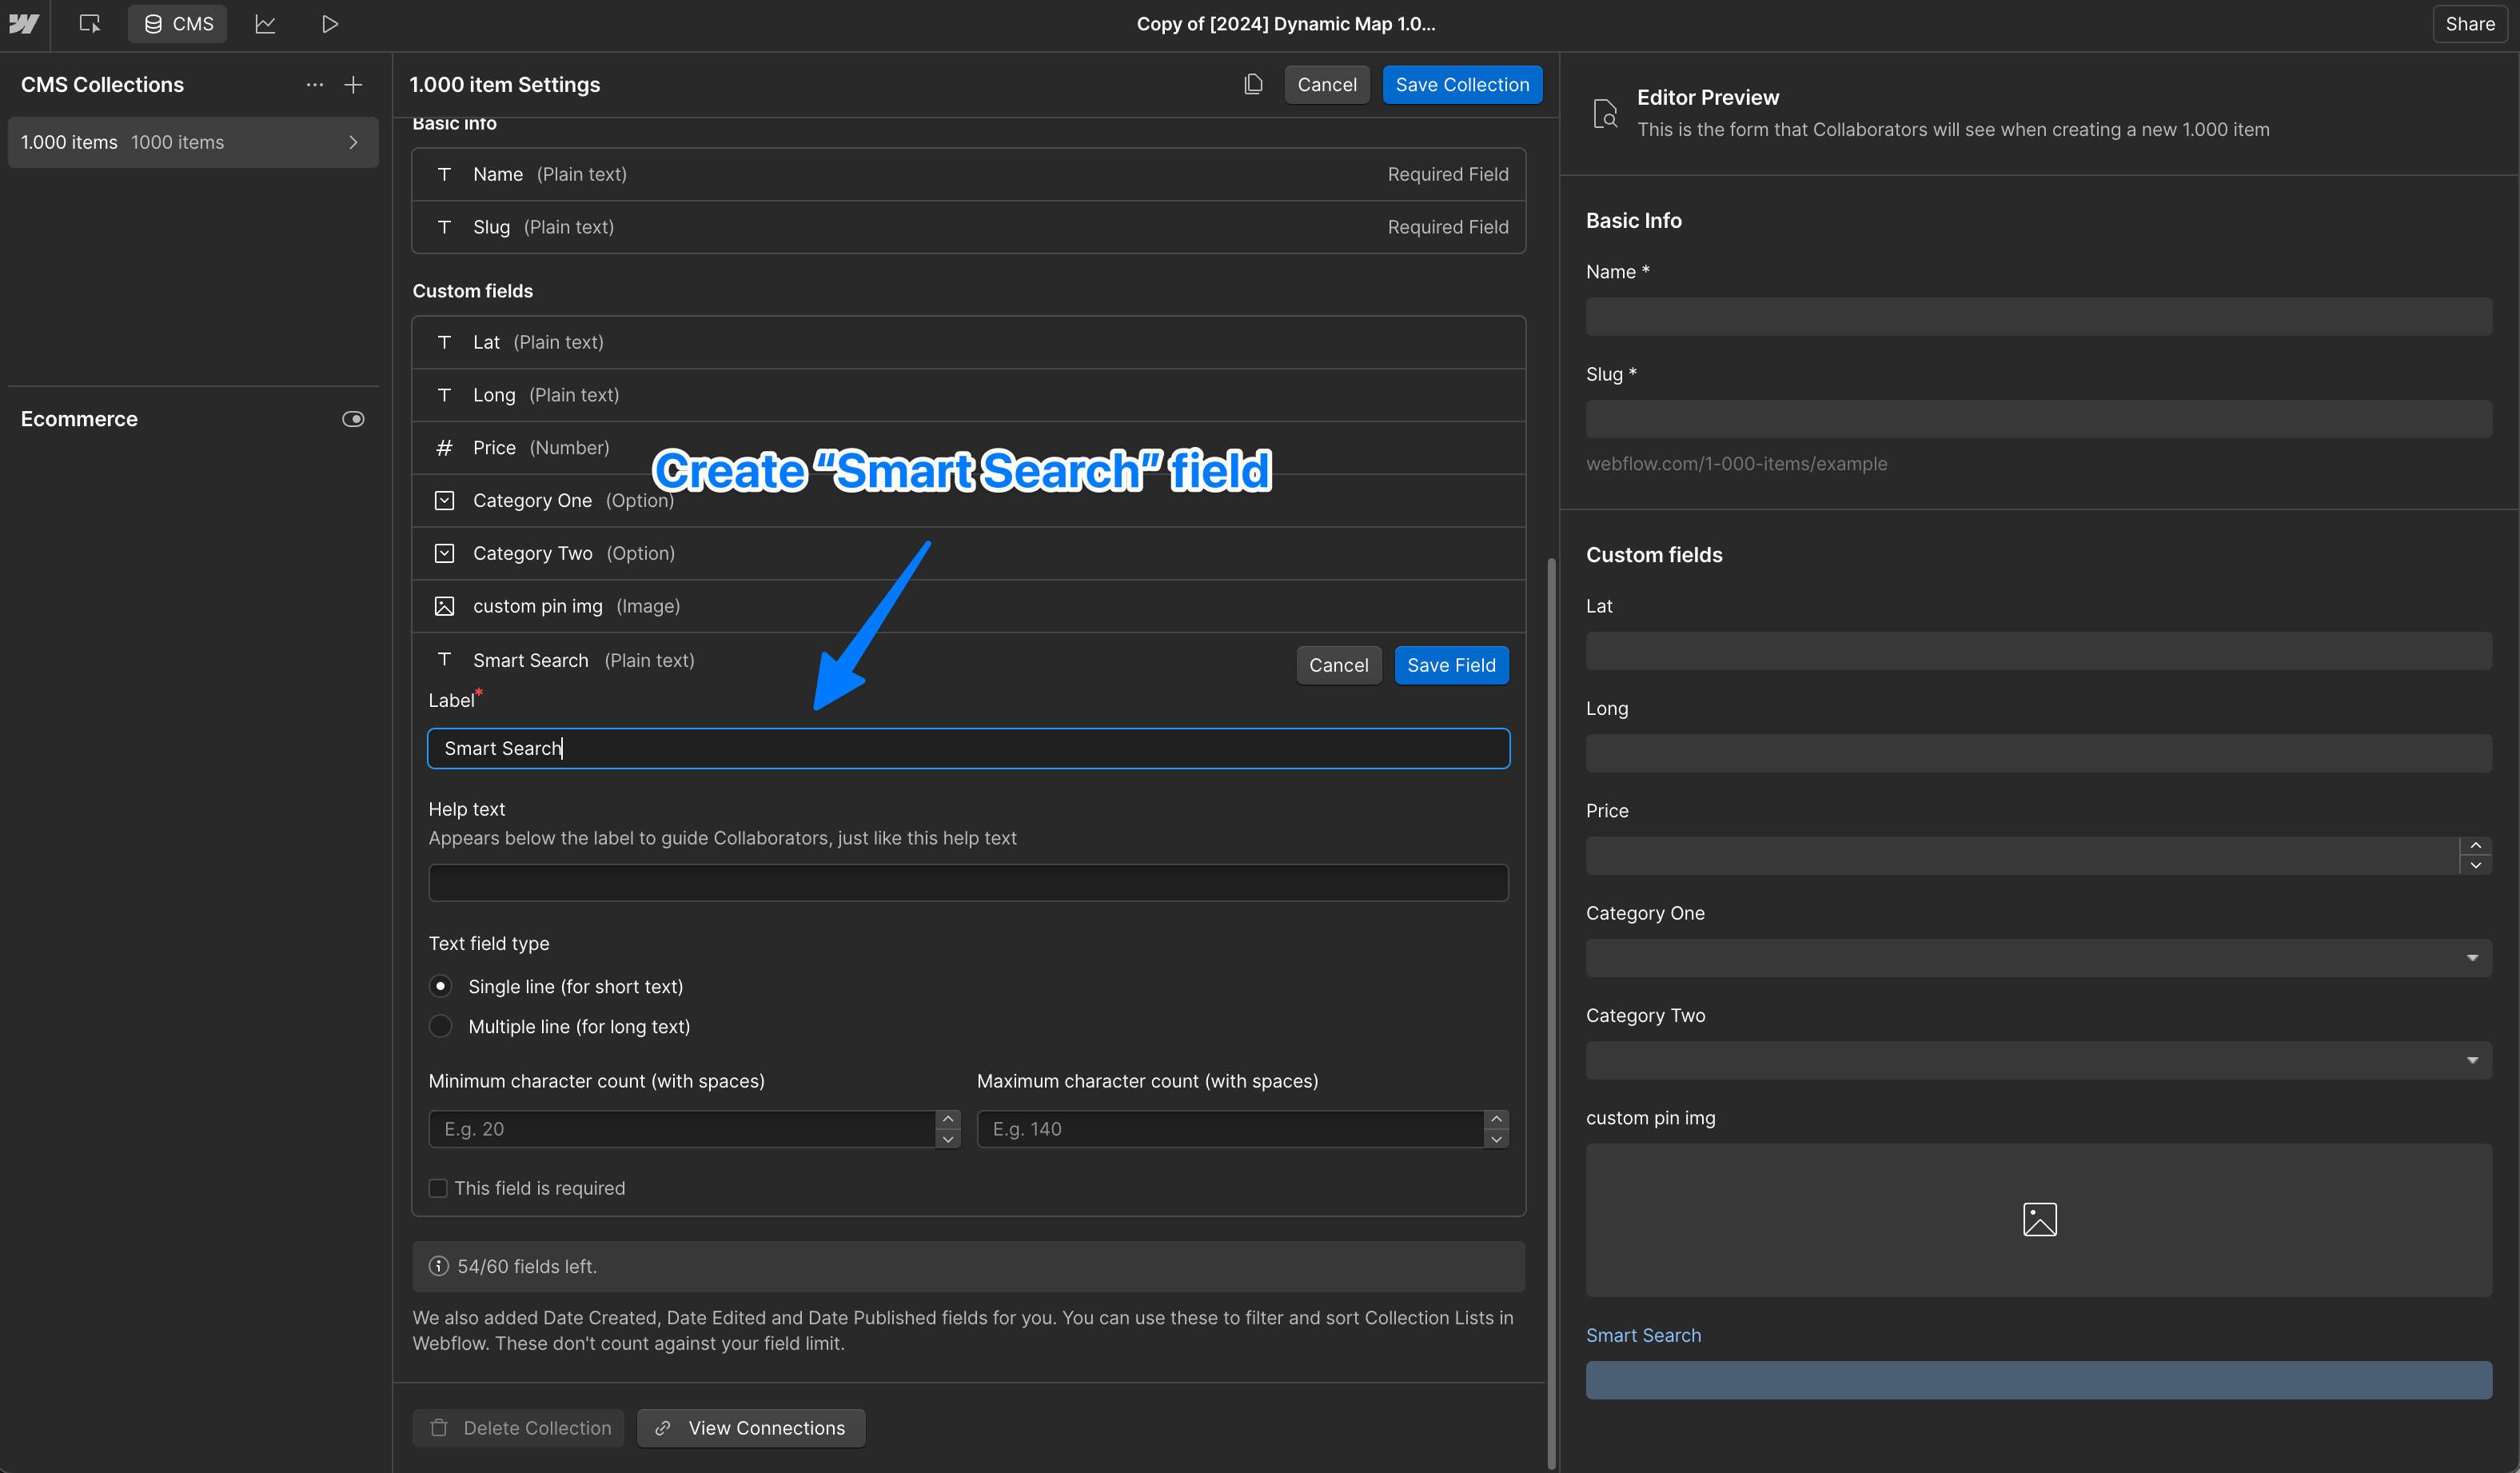Click the custom pin img upload area

2038,1220
